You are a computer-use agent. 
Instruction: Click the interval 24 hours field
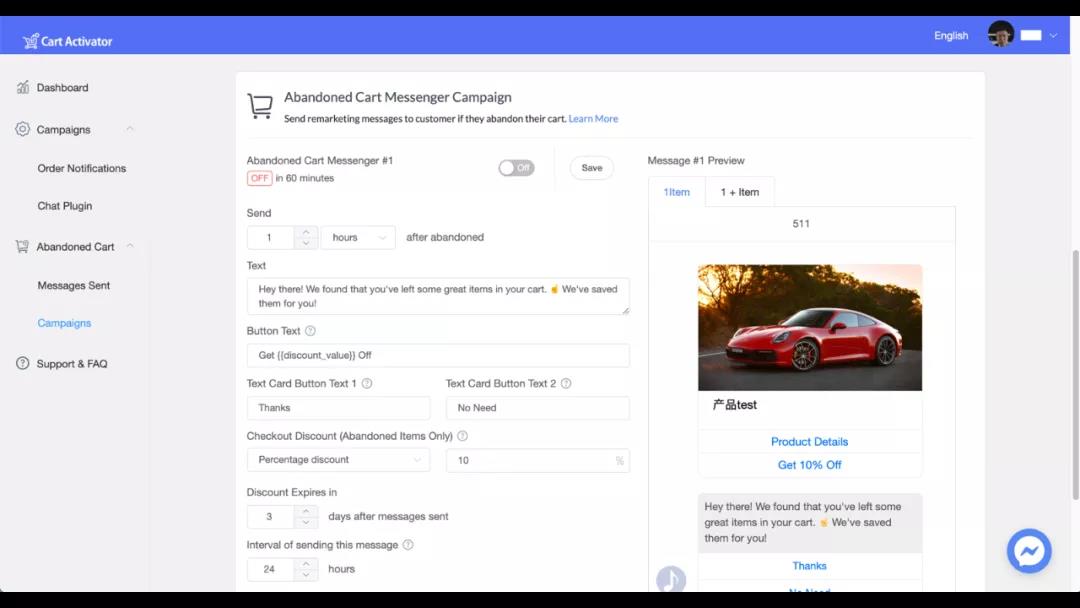[270, 569]
